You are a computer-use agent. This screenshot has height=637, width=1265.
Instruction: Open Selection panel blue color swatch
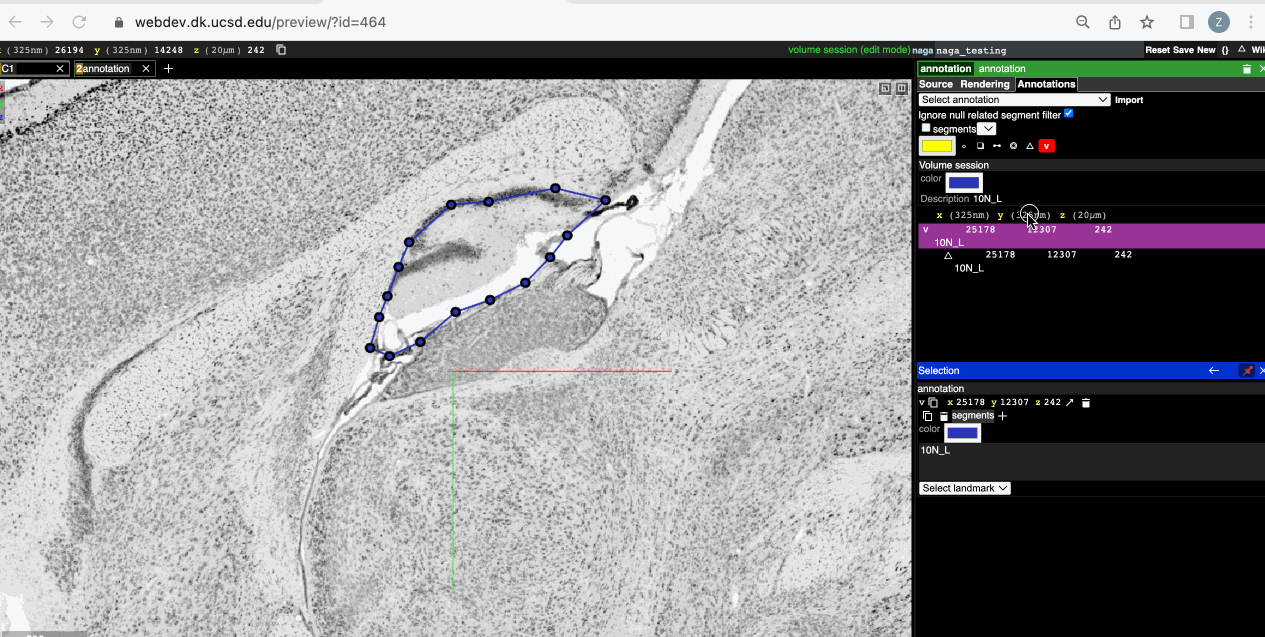coord(962,432)
